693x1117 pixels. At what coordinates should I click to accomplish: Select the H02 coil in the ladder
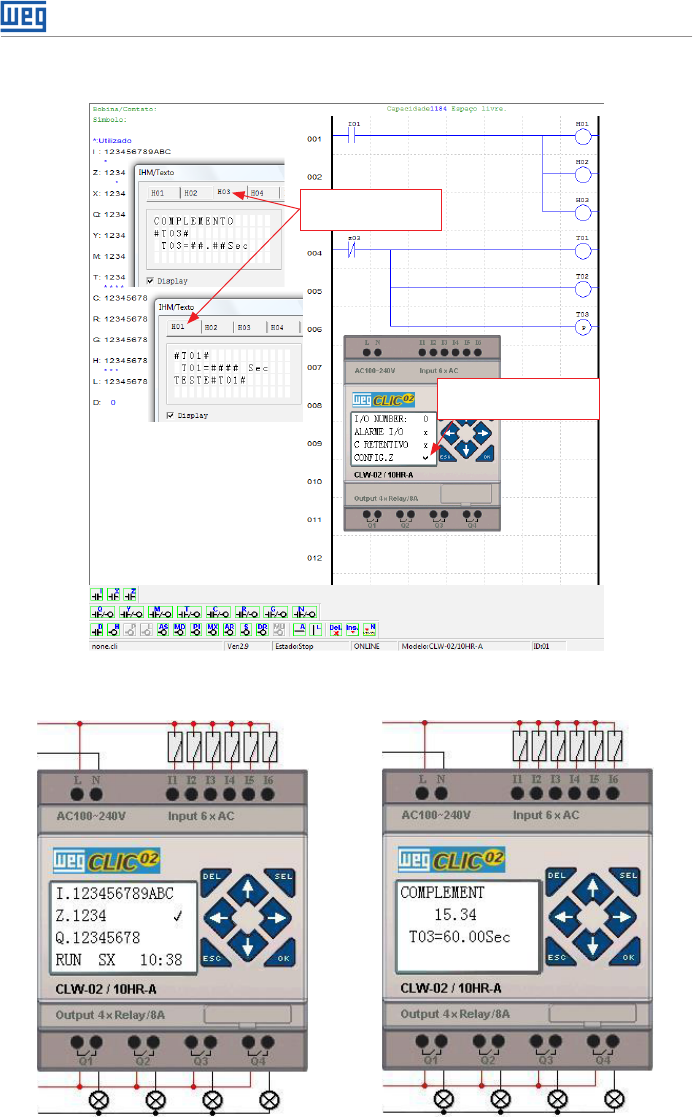tap(583, 173)
